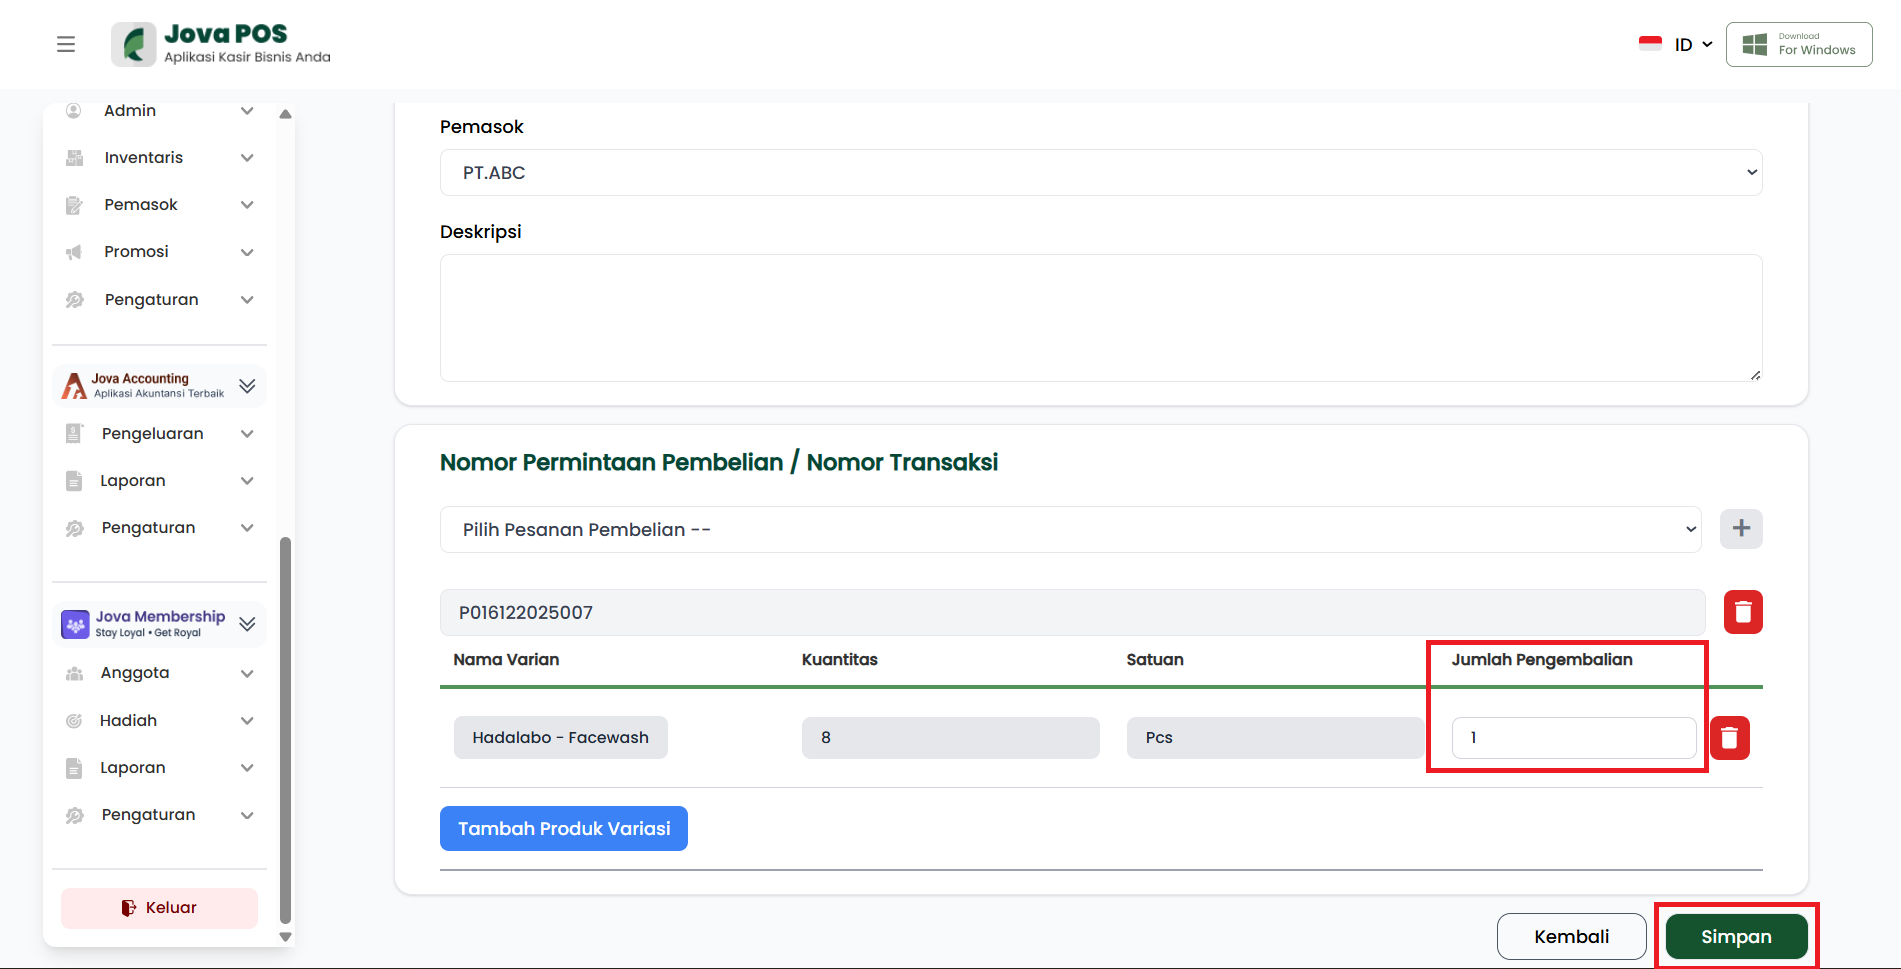Open Pilih Pesanan Pembelian dropdown
Screen dimensions: 1901x969
click(1070, 530)
